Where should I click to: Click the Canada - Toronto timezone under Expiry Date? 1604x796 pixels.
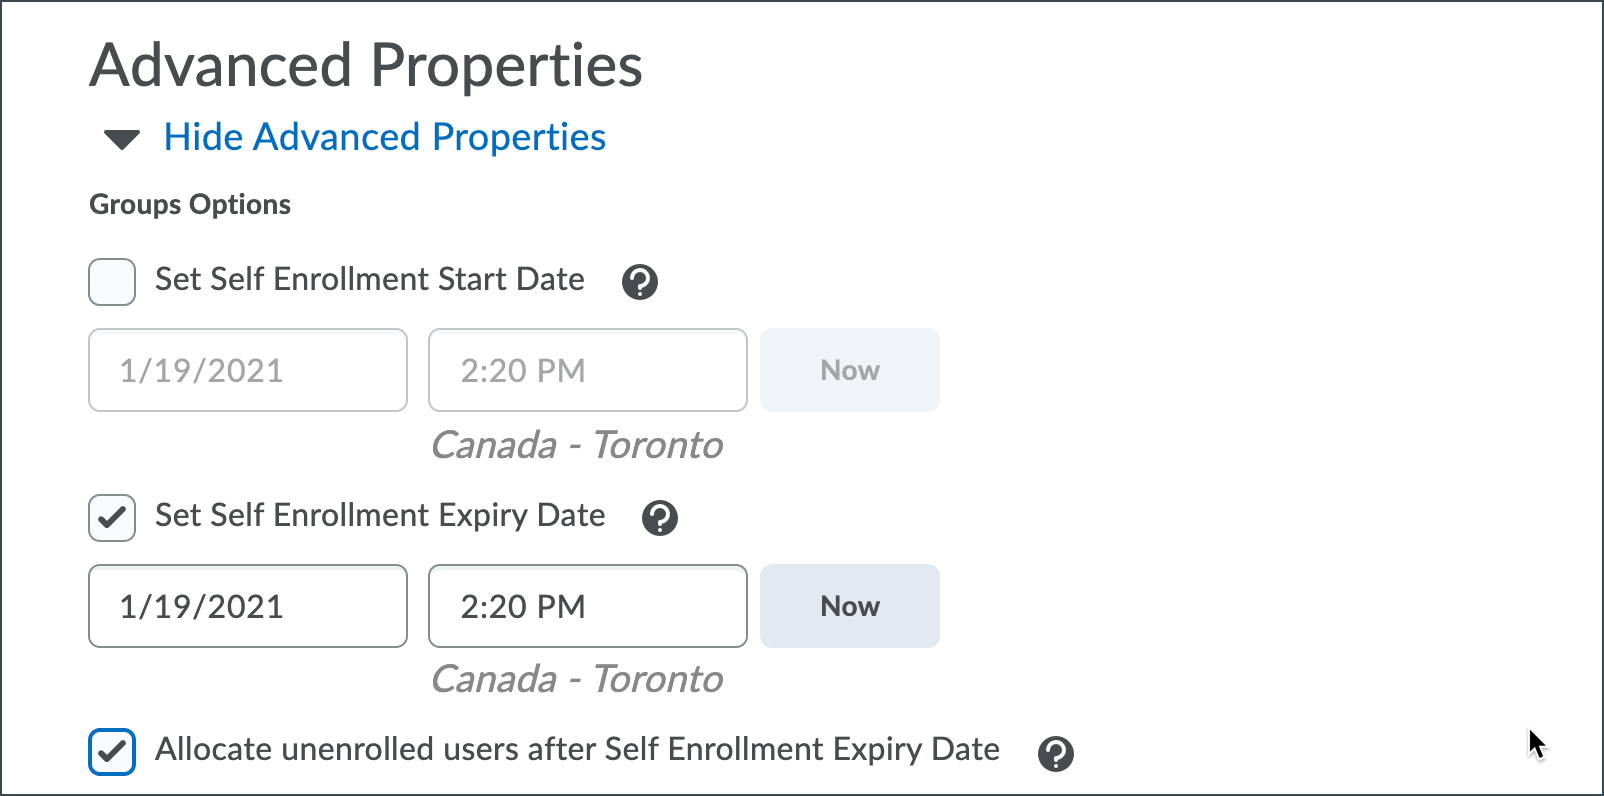[x=577, y=679]
